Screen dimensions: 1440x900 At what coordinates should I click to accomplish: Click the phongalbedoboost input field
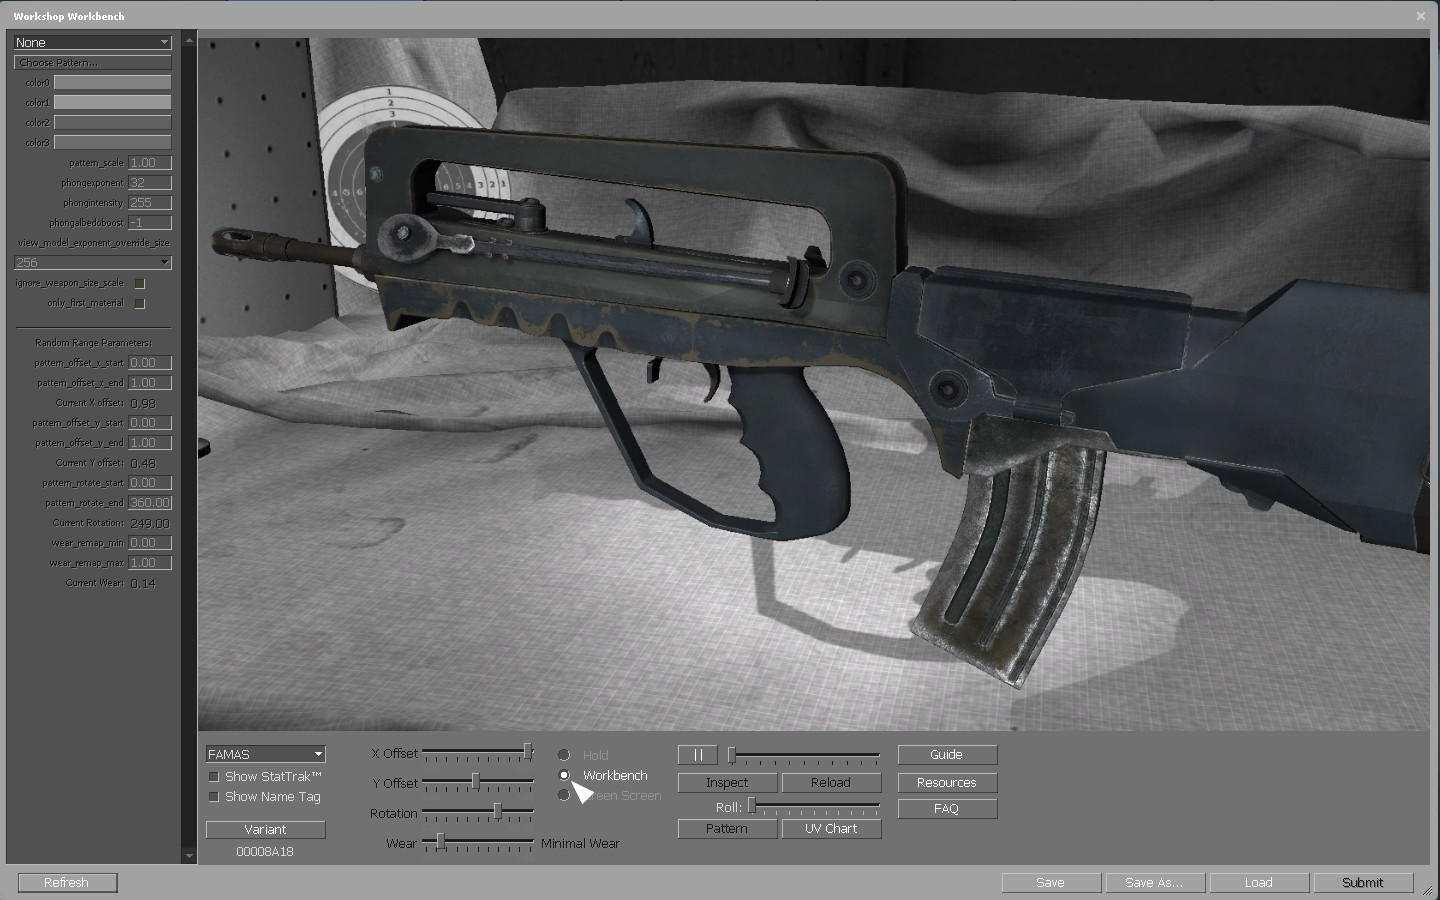[x=150, y=223]
